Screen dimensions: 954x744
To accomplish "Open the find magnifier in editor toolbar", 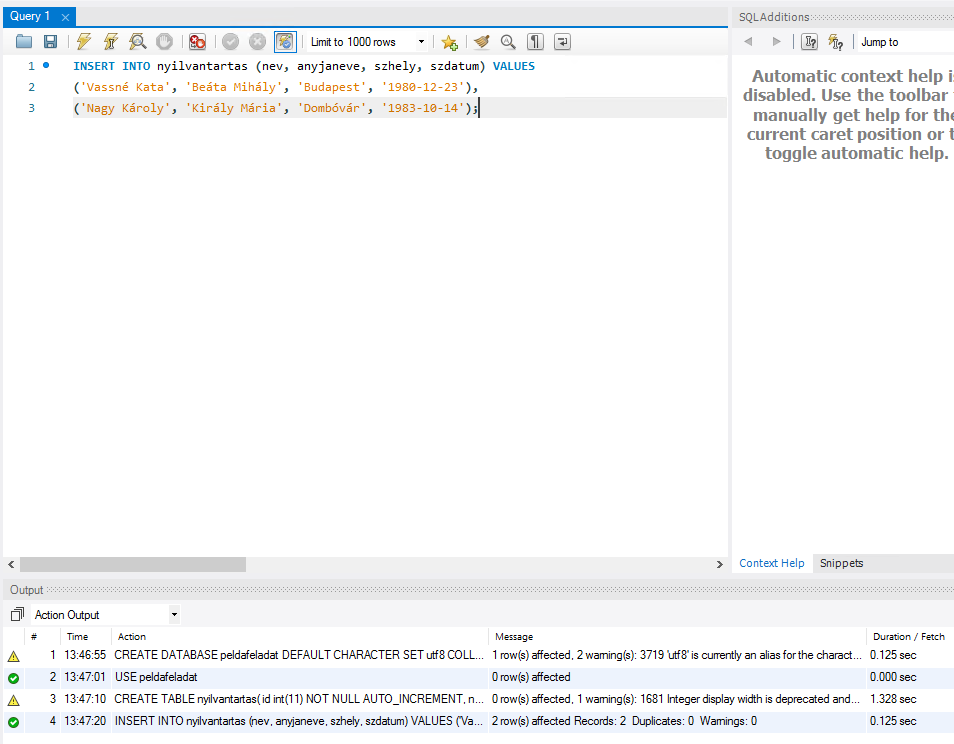I will [508, 42].
